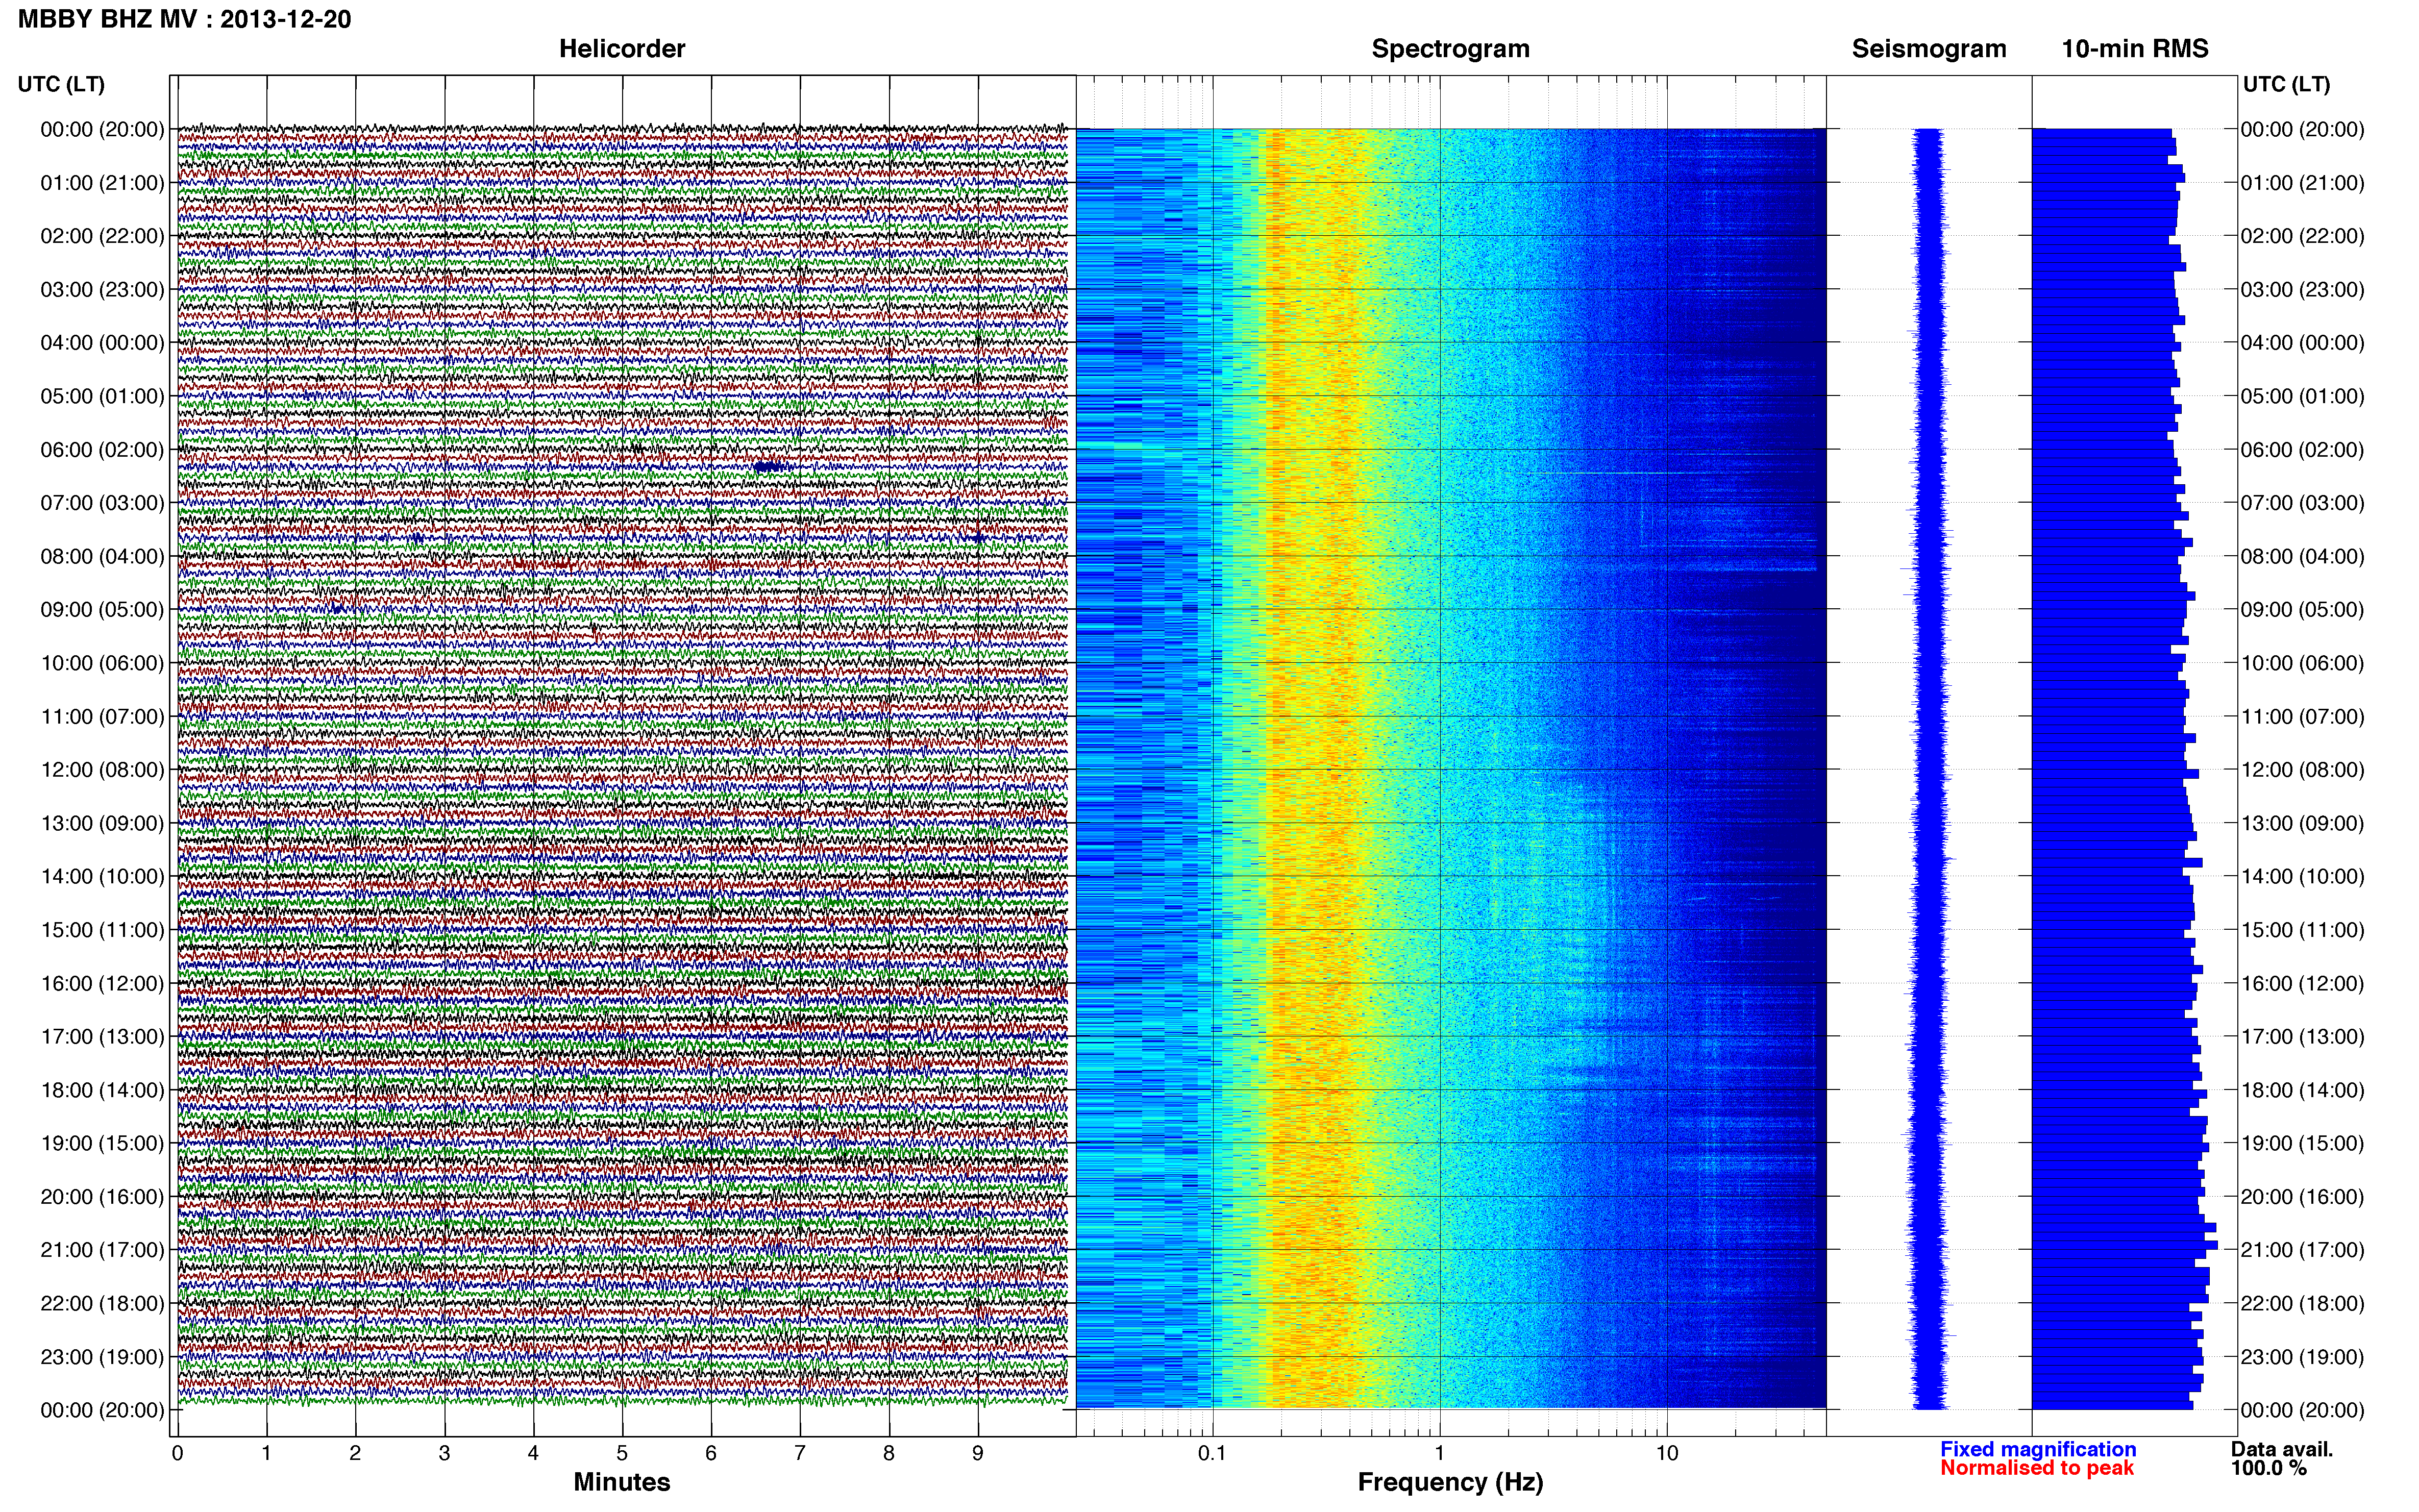The image size is (2419, 1512).
Task: Click the left time label '17:00 (13:00)'
Action: (x=102, y=1037)
